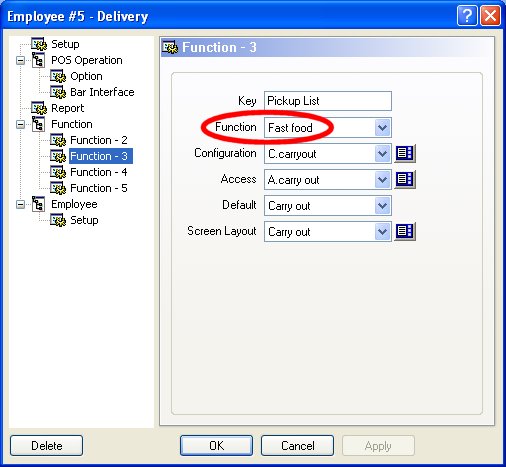Click the Bar Interface settings icon
This screenshot has width=506, height=467.
[x=58, y=92]
